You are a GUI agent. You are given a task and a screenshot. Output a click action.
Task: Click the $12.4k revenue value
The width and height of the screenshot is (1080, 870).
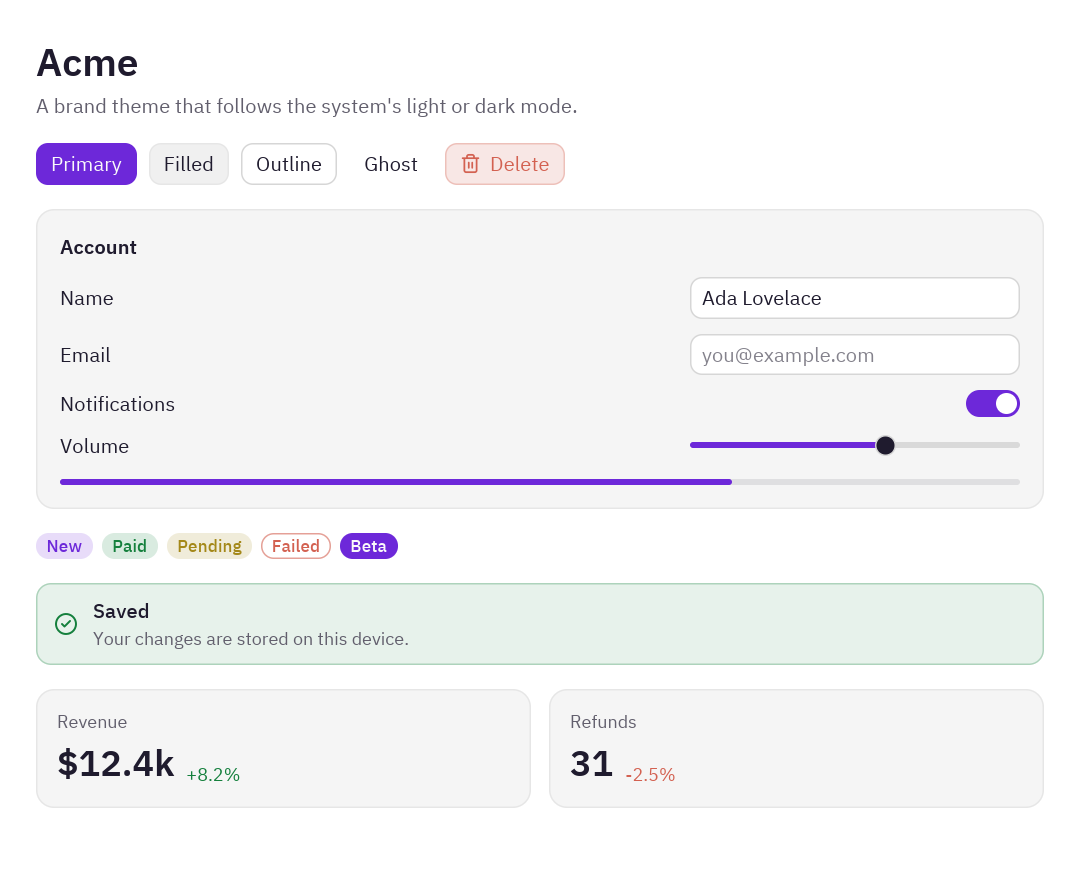[x=116, y=763]
